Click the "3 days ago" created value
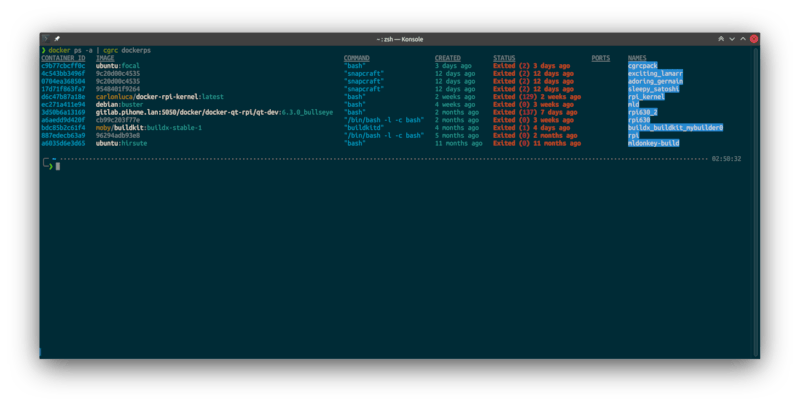 (x=453, y=66)
